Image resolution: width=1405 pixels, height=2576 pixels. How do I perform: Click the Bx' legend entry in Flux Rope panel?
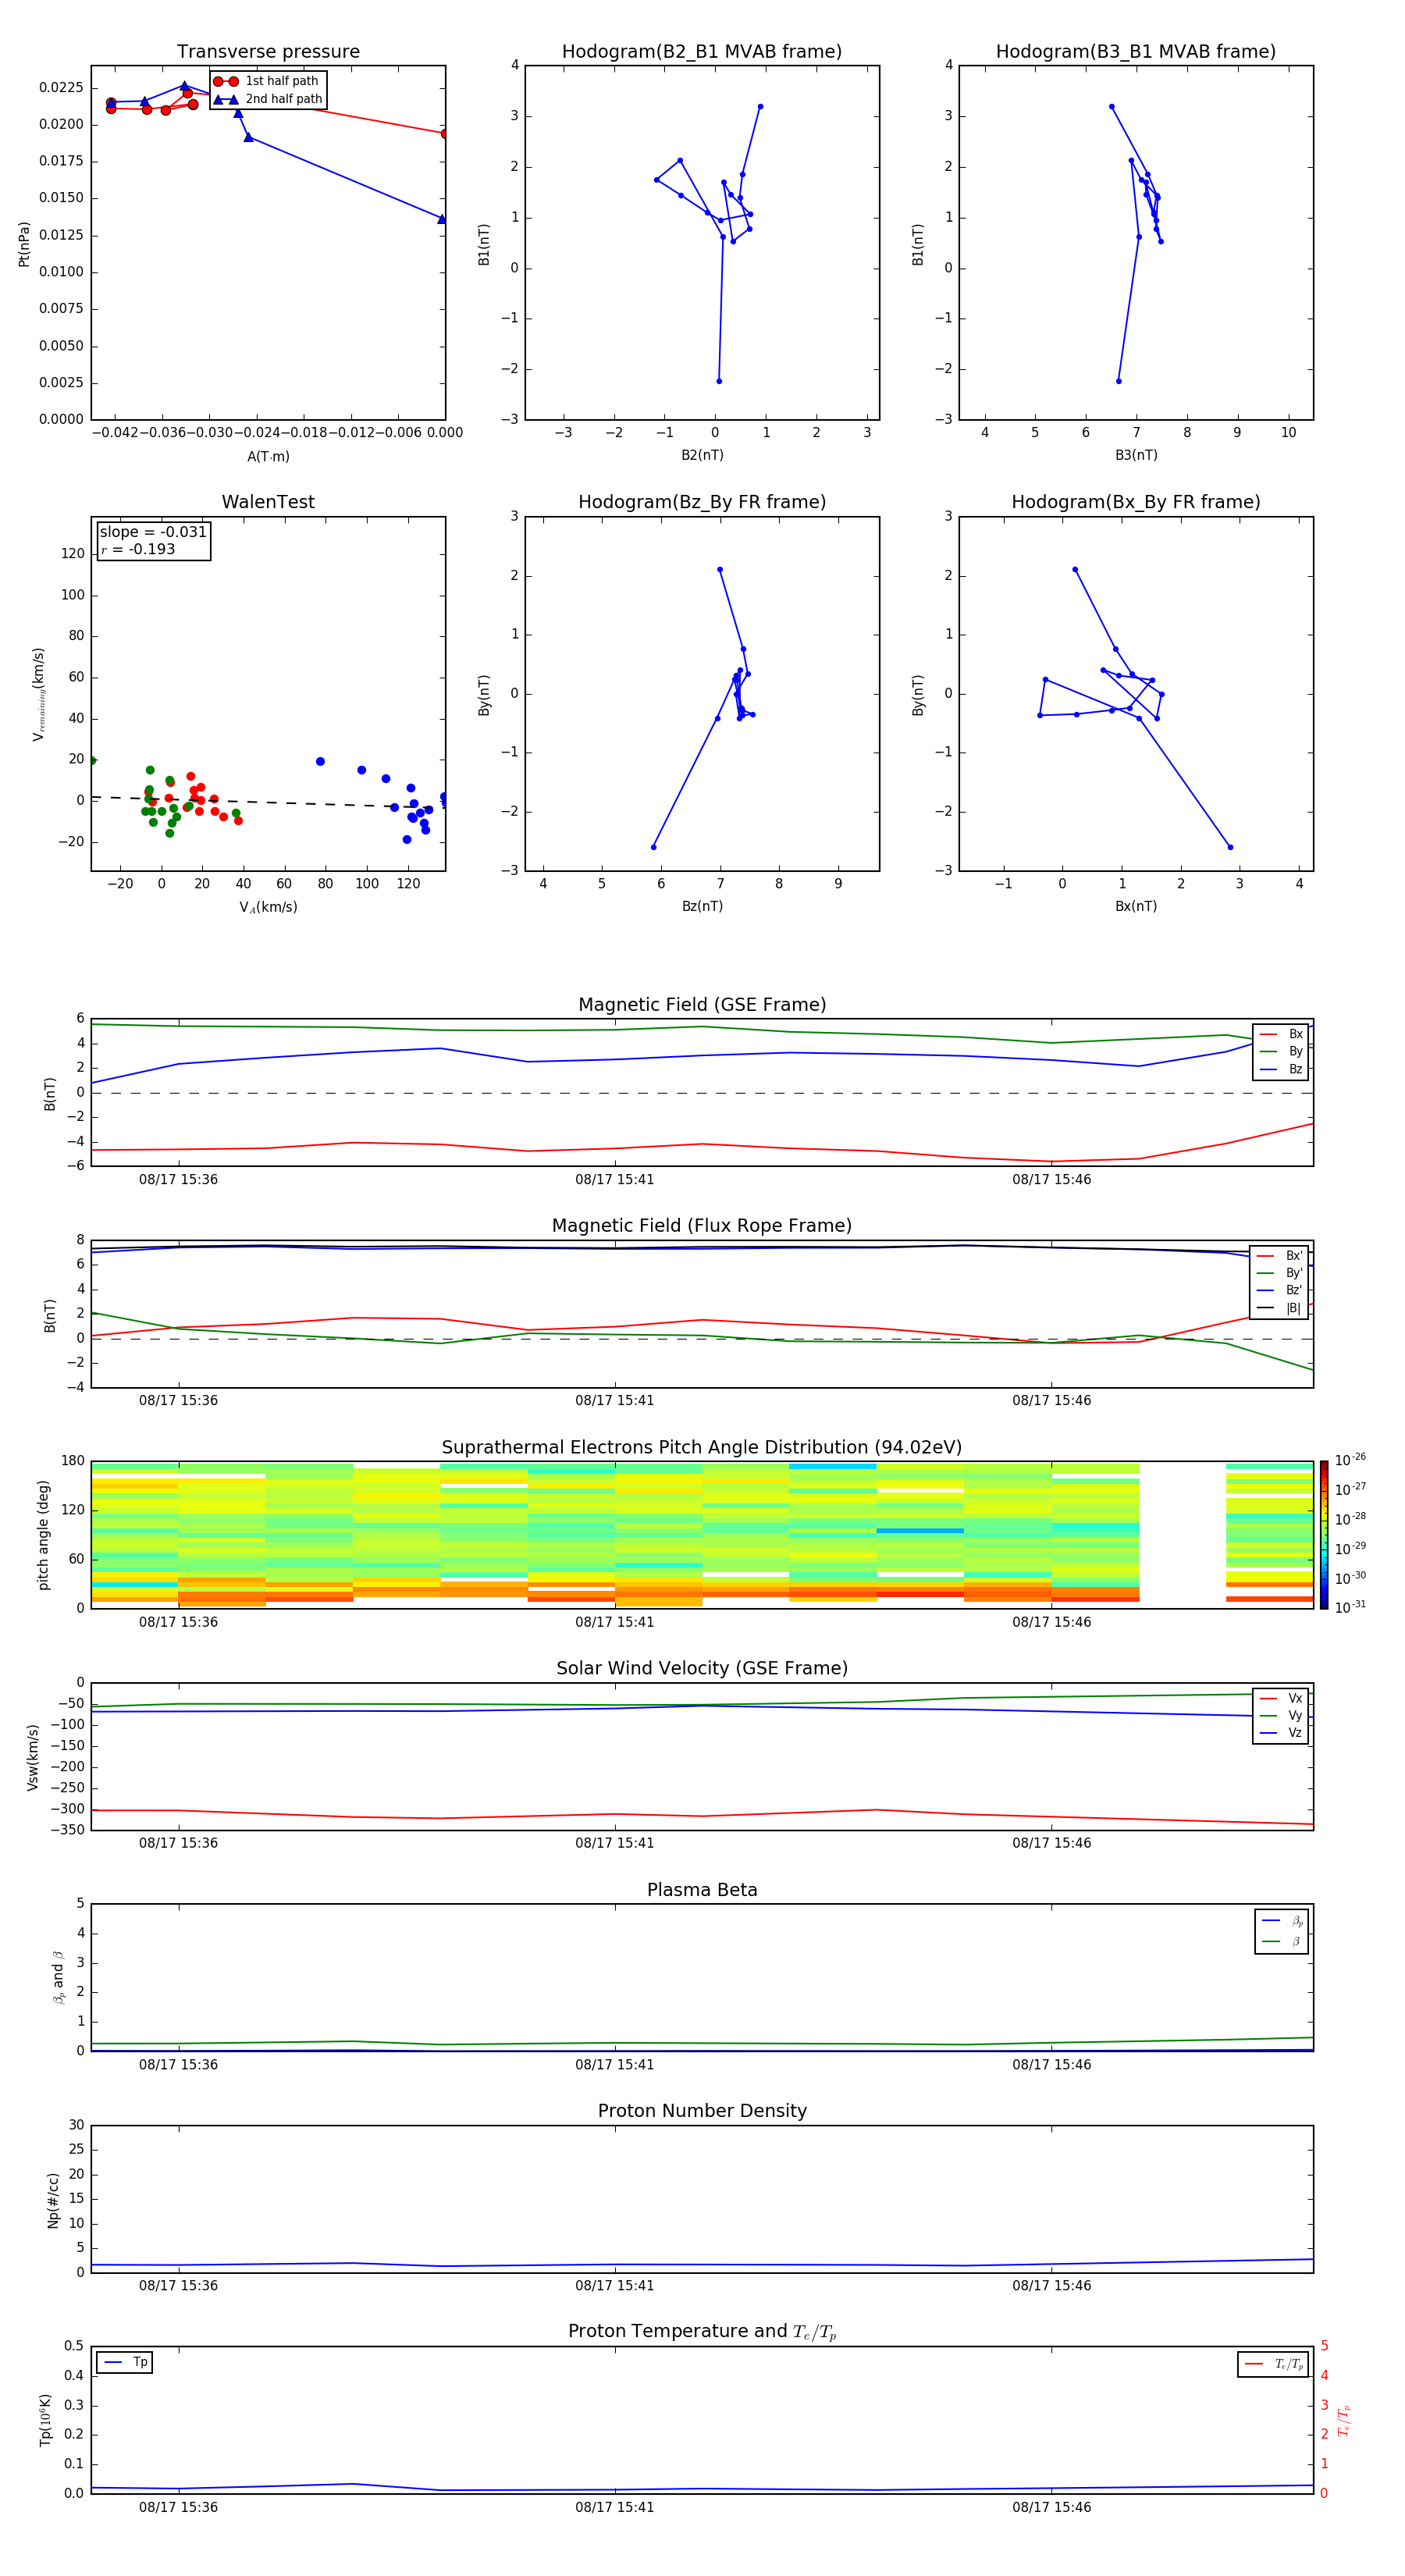[1279, 1256]
